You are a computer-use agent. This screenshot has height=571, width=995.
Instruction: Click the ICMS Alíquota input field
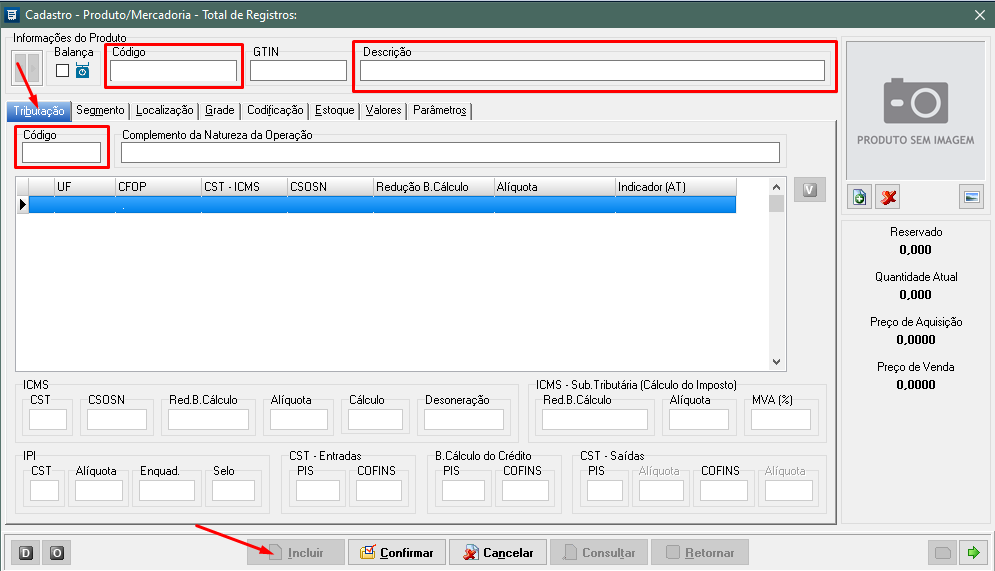(299, 419)
